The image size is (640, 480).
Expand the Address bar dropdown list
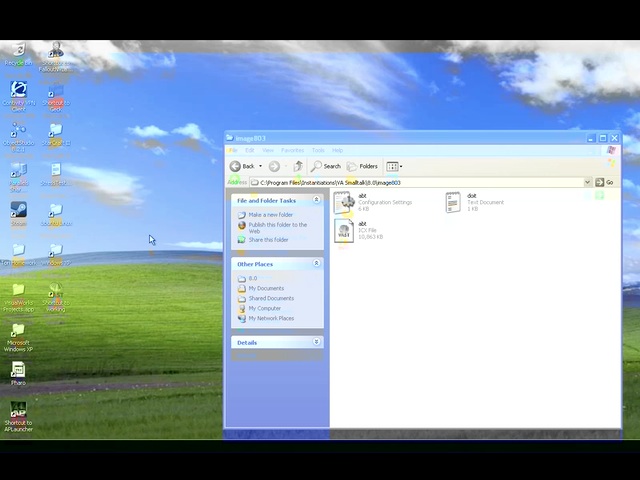(587, 182)
